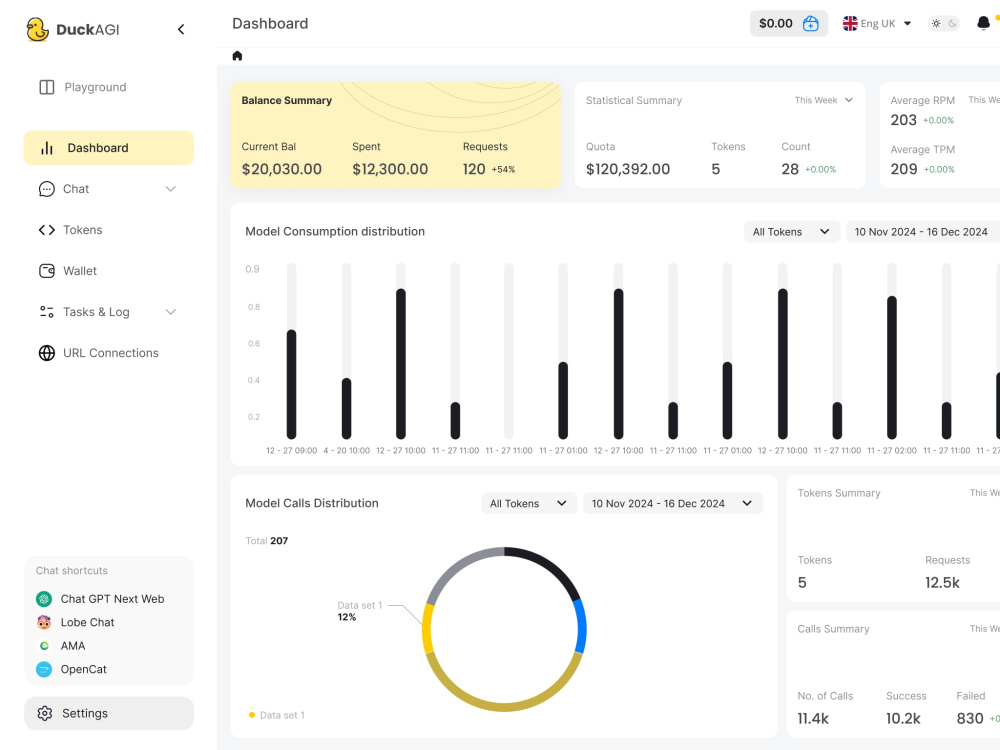Open Model Calls Distribution date range dropdown

click(x=673, y=503)
